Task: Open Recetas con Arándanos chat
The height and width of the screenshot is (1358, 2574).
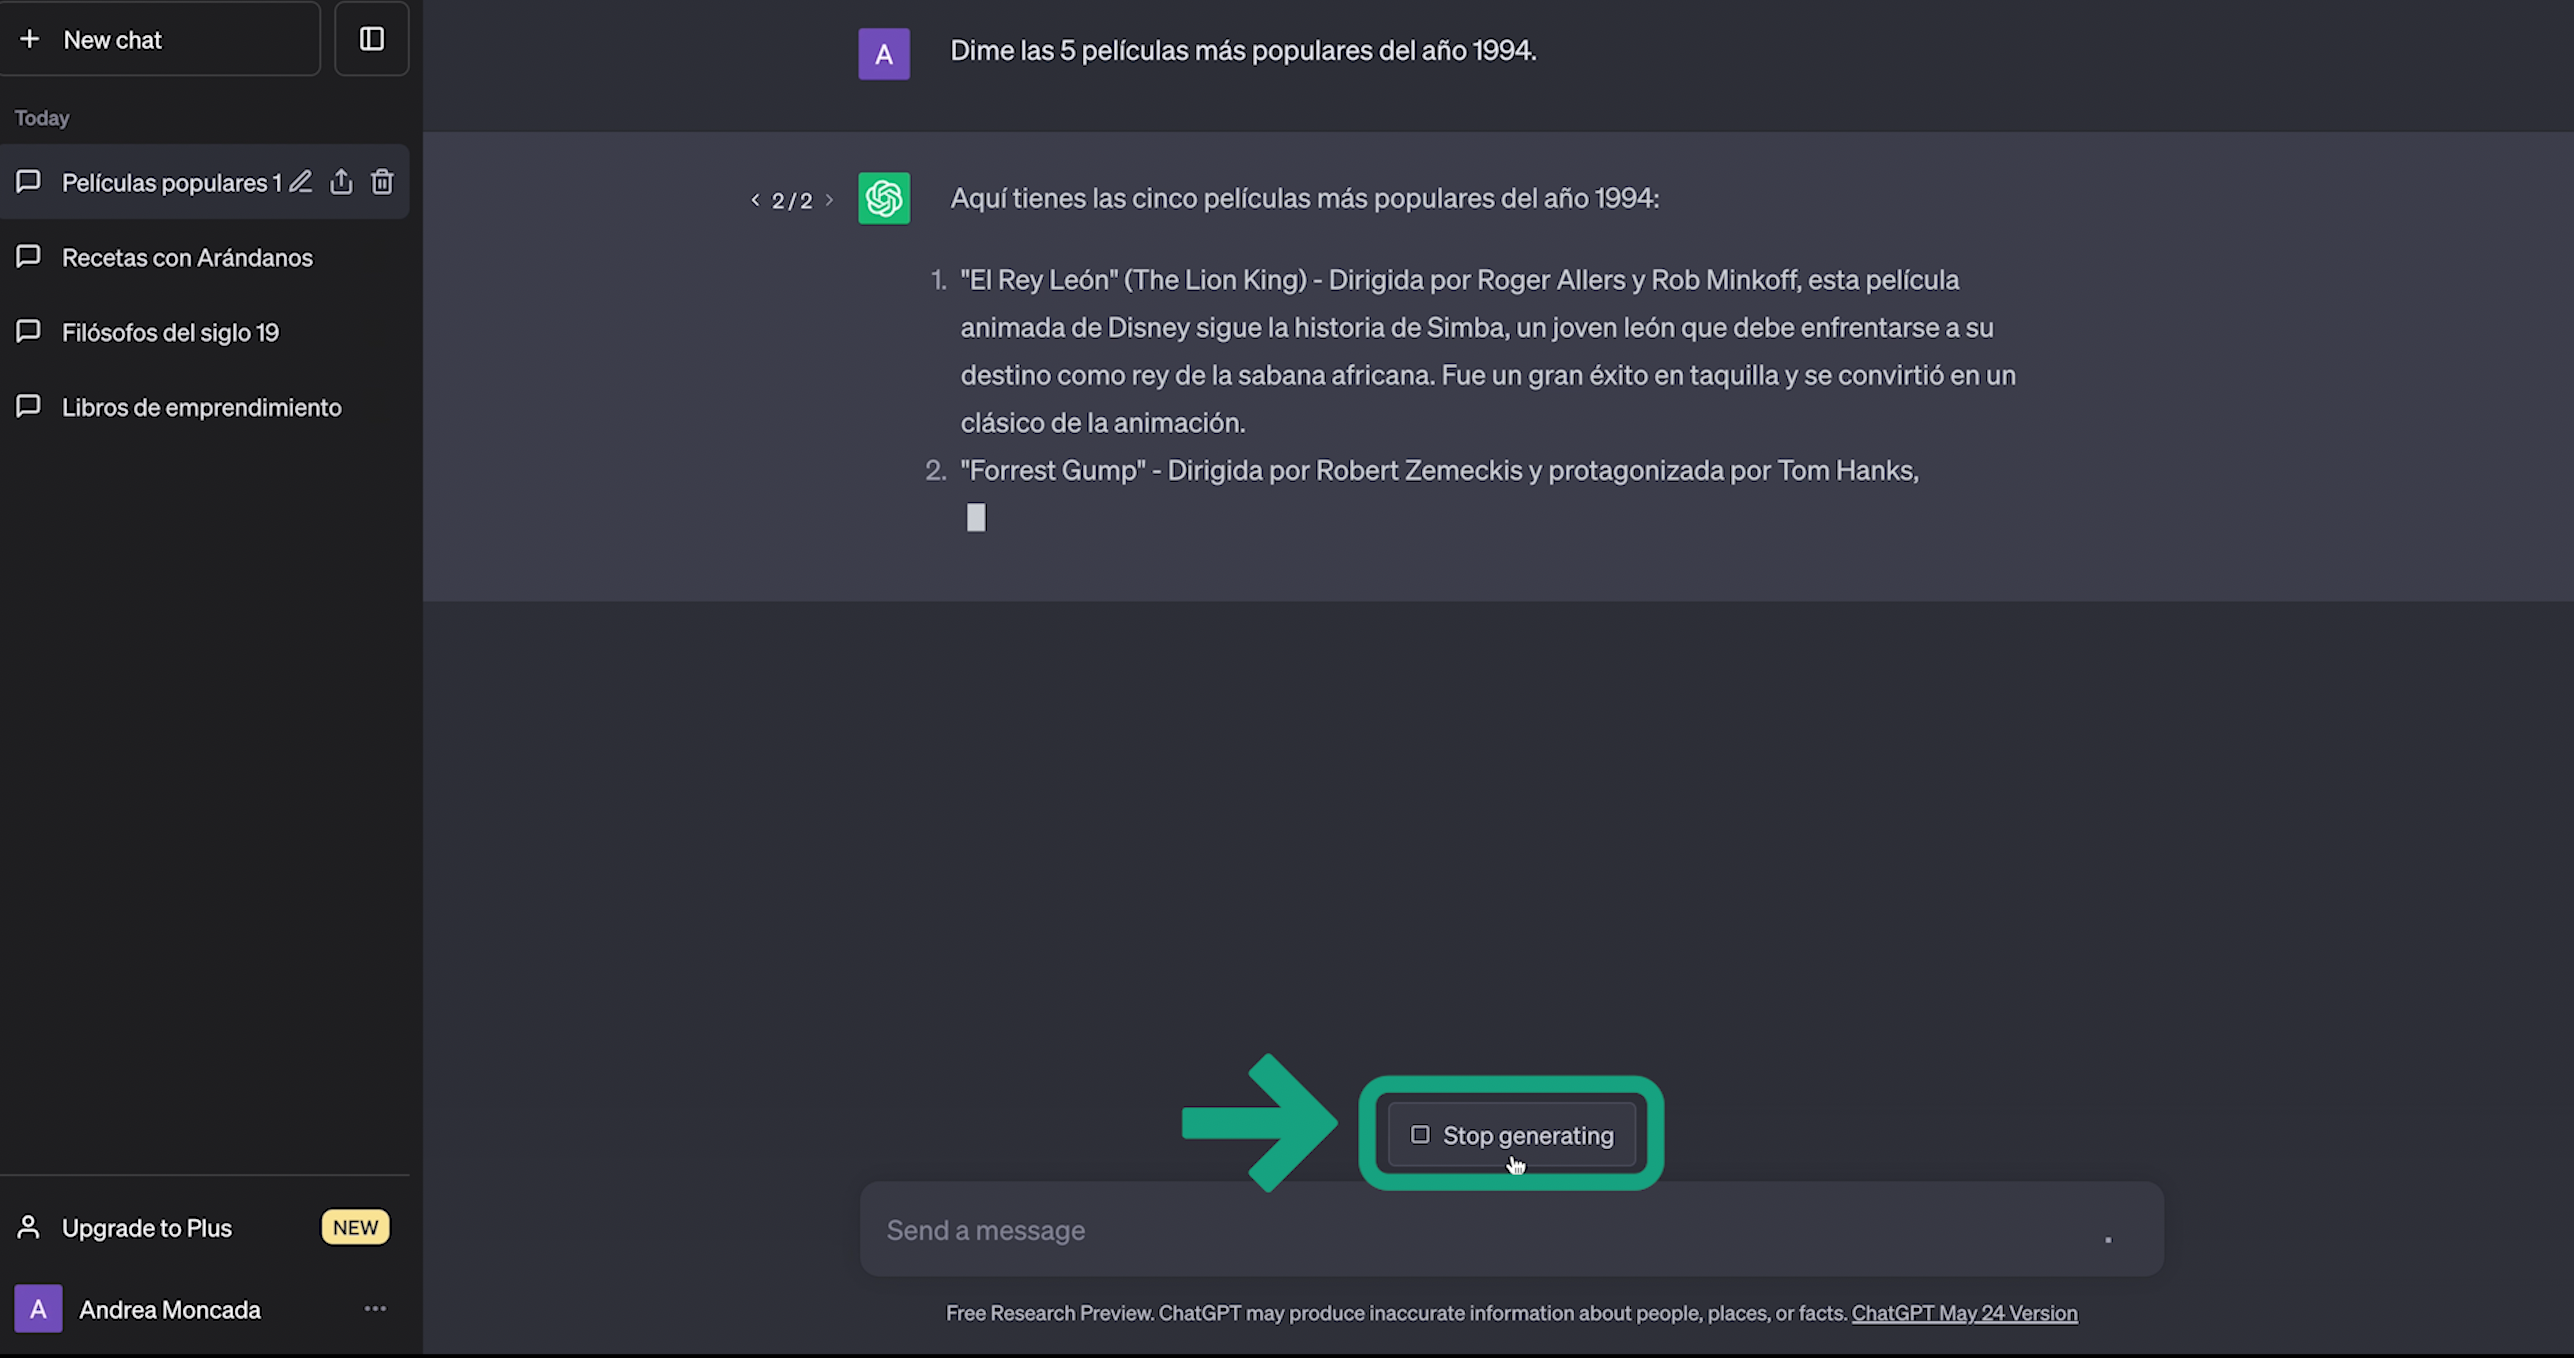Action: [187, 257]
